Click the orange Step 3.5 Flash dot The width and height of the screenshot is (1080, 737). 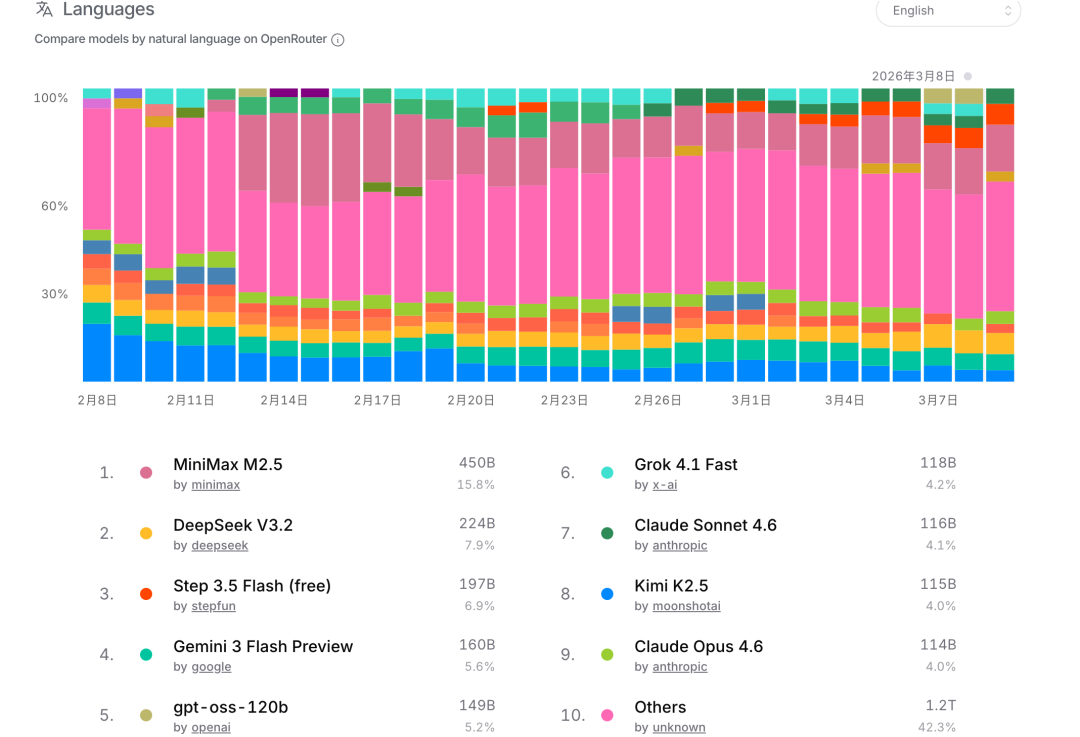(x=146, y=594)
